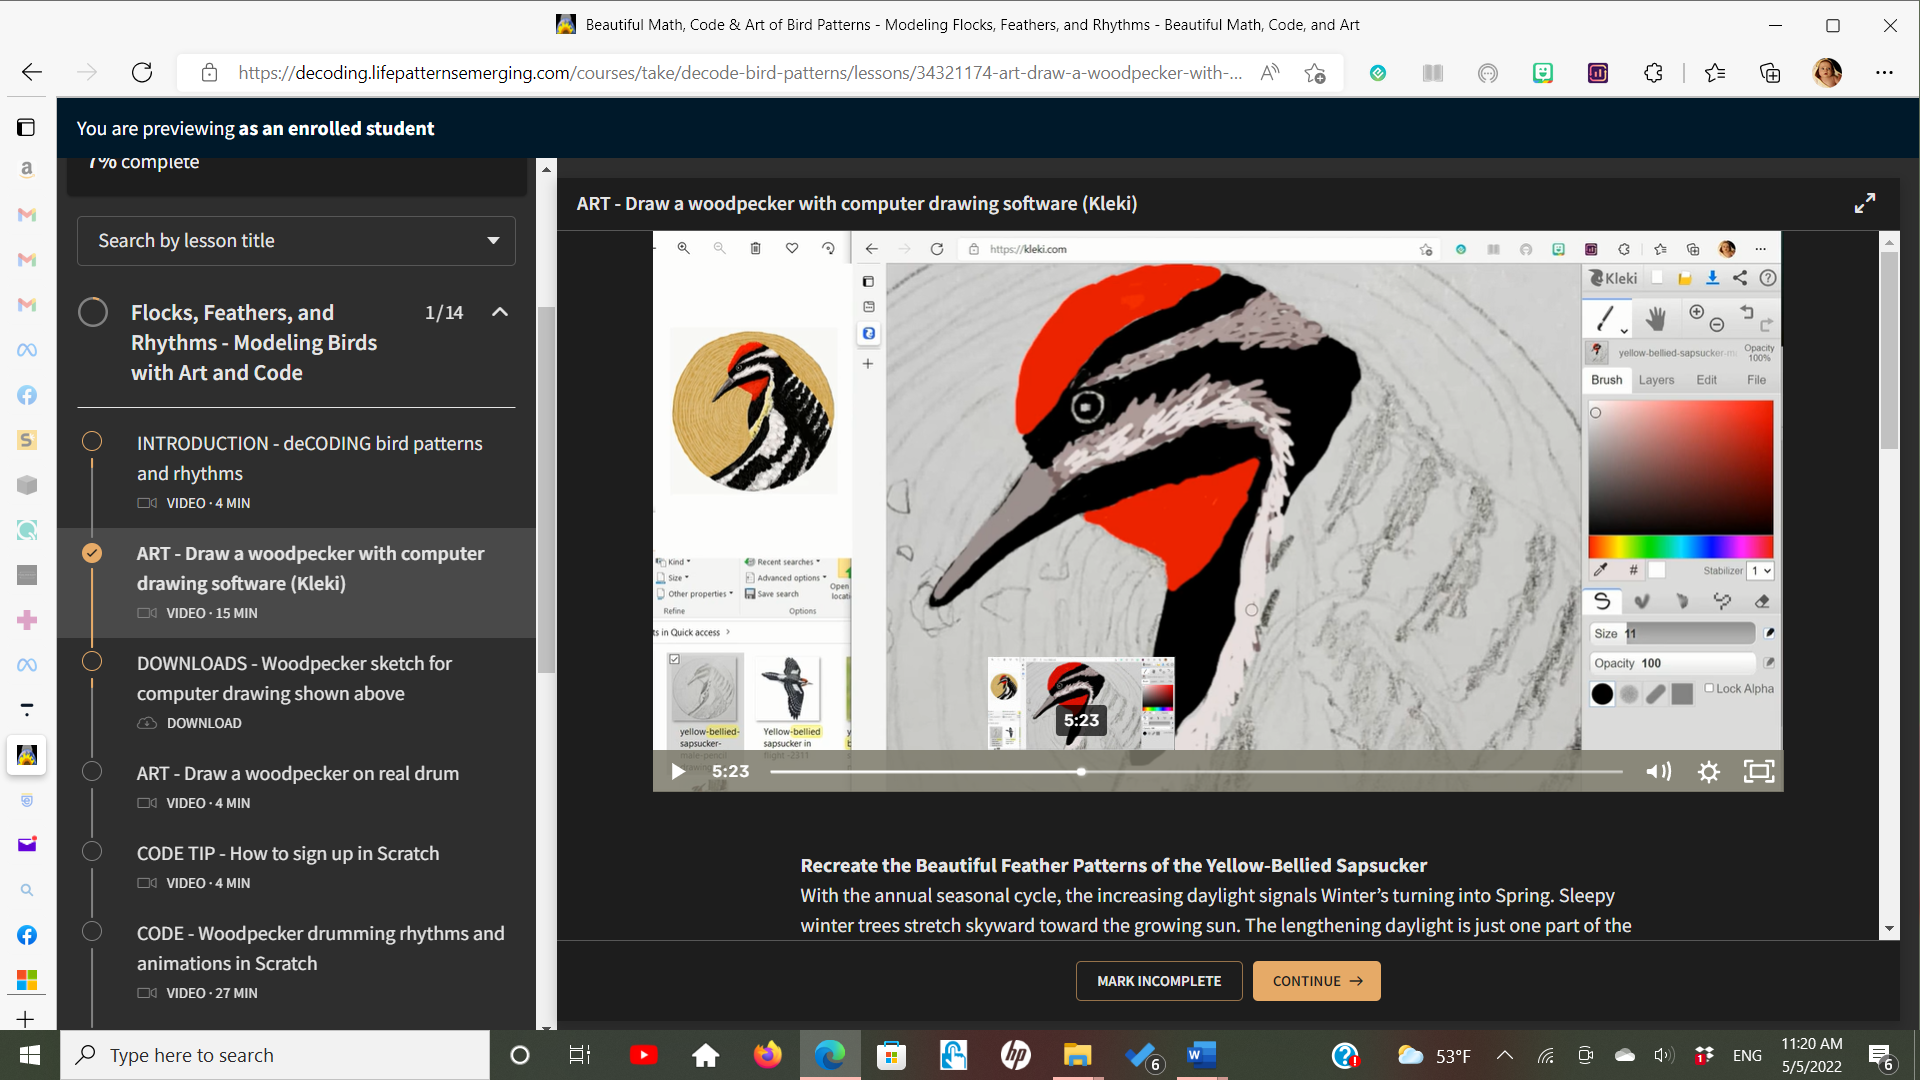Open Search by lesson title dropdown
This screenshot has width=1920, height=1080.
pyautogui.click(x=296, y=241)
